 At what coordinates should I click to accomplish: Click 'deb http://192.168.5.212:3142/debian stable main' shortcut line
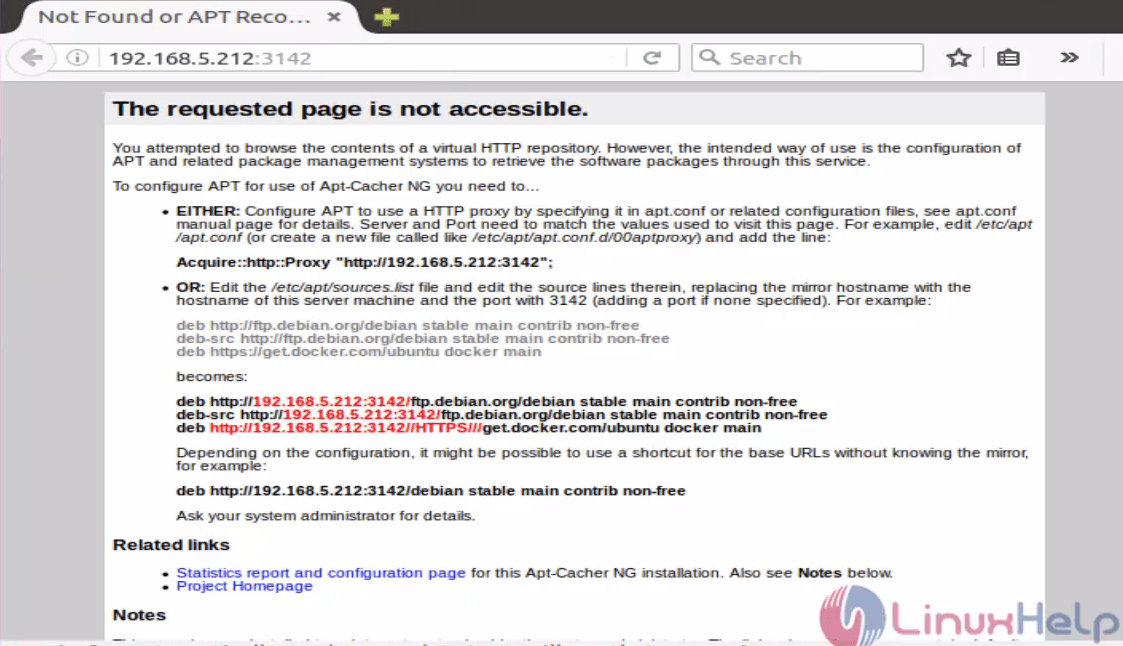pyautogui.click(x=430, y=491)
